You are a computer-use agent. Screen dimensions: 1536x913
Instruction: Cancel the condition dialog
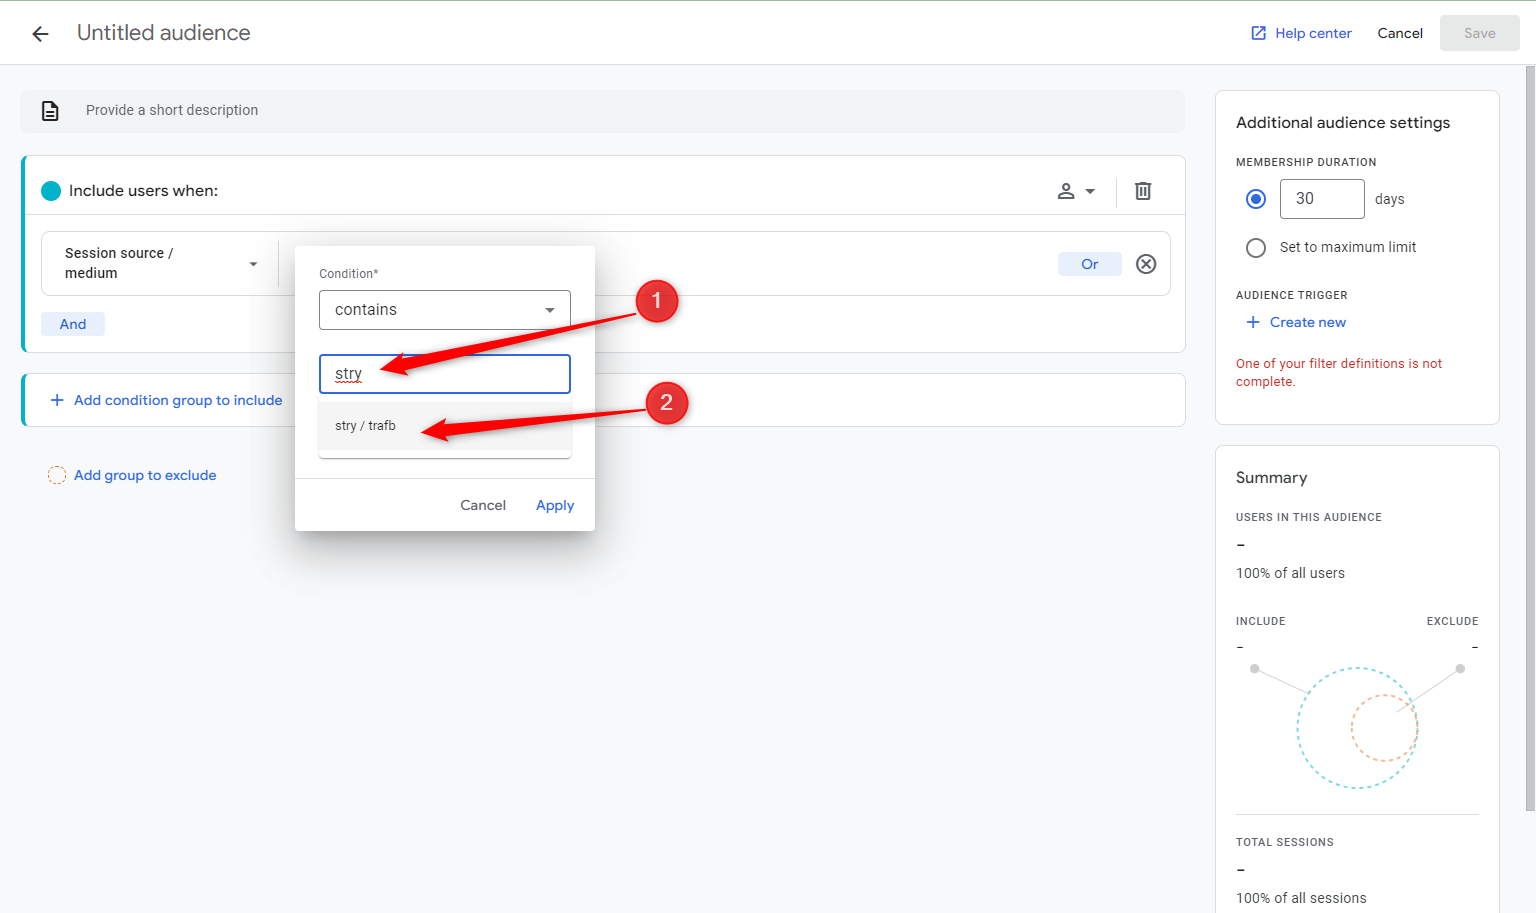coord(483,505)
